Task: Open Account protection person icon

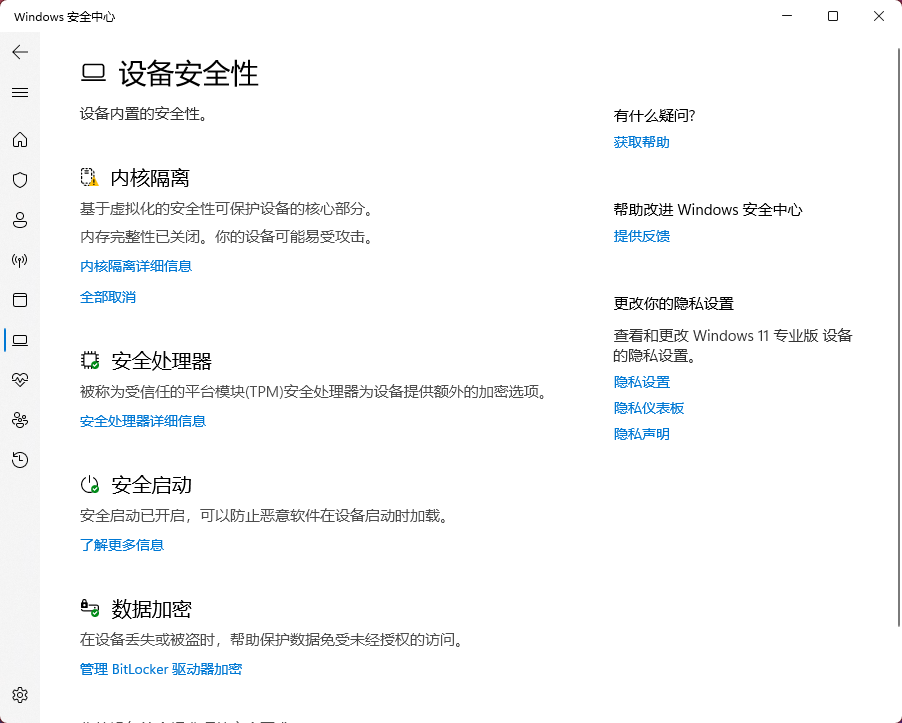Action: pyautogui.click(x=20, y=220)
